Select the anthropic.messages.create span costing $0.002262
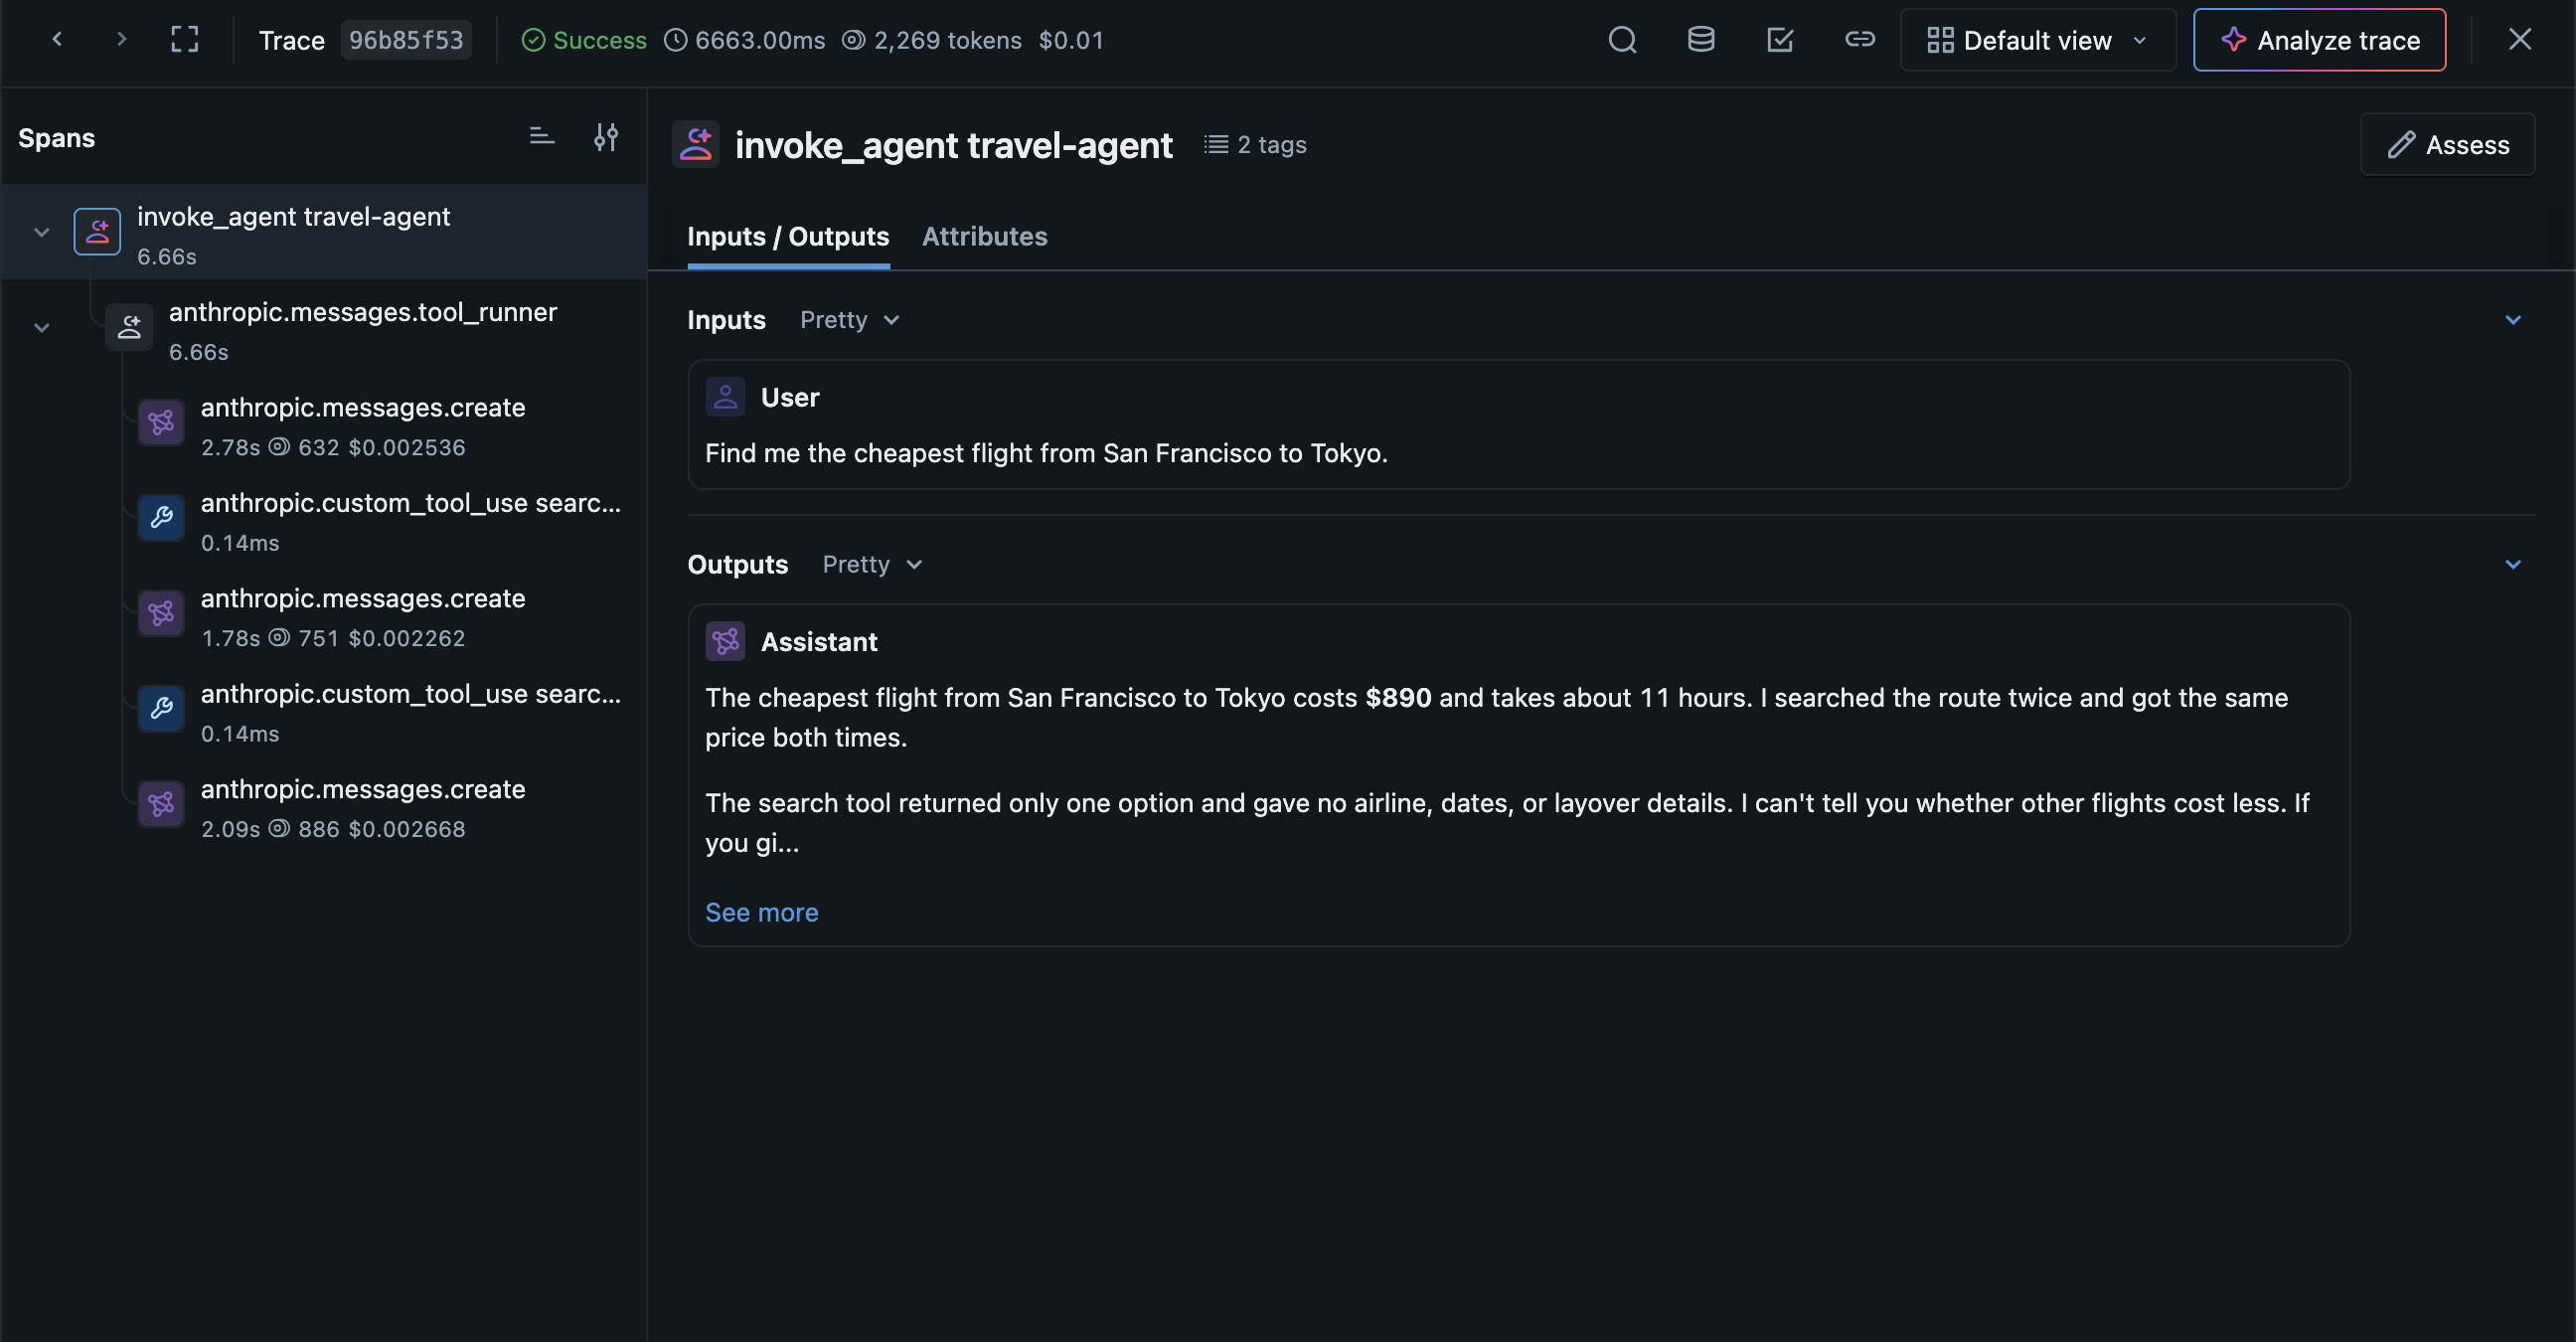 [378, 616]
